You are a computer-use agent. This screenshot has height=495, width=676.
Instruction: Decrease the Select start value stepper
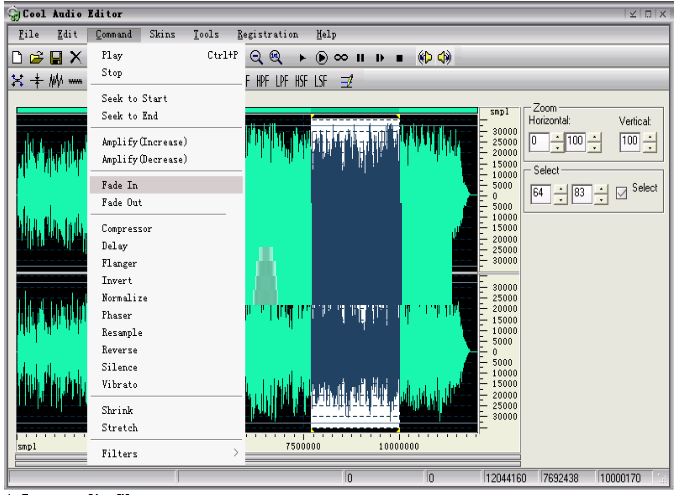(560, 200)
